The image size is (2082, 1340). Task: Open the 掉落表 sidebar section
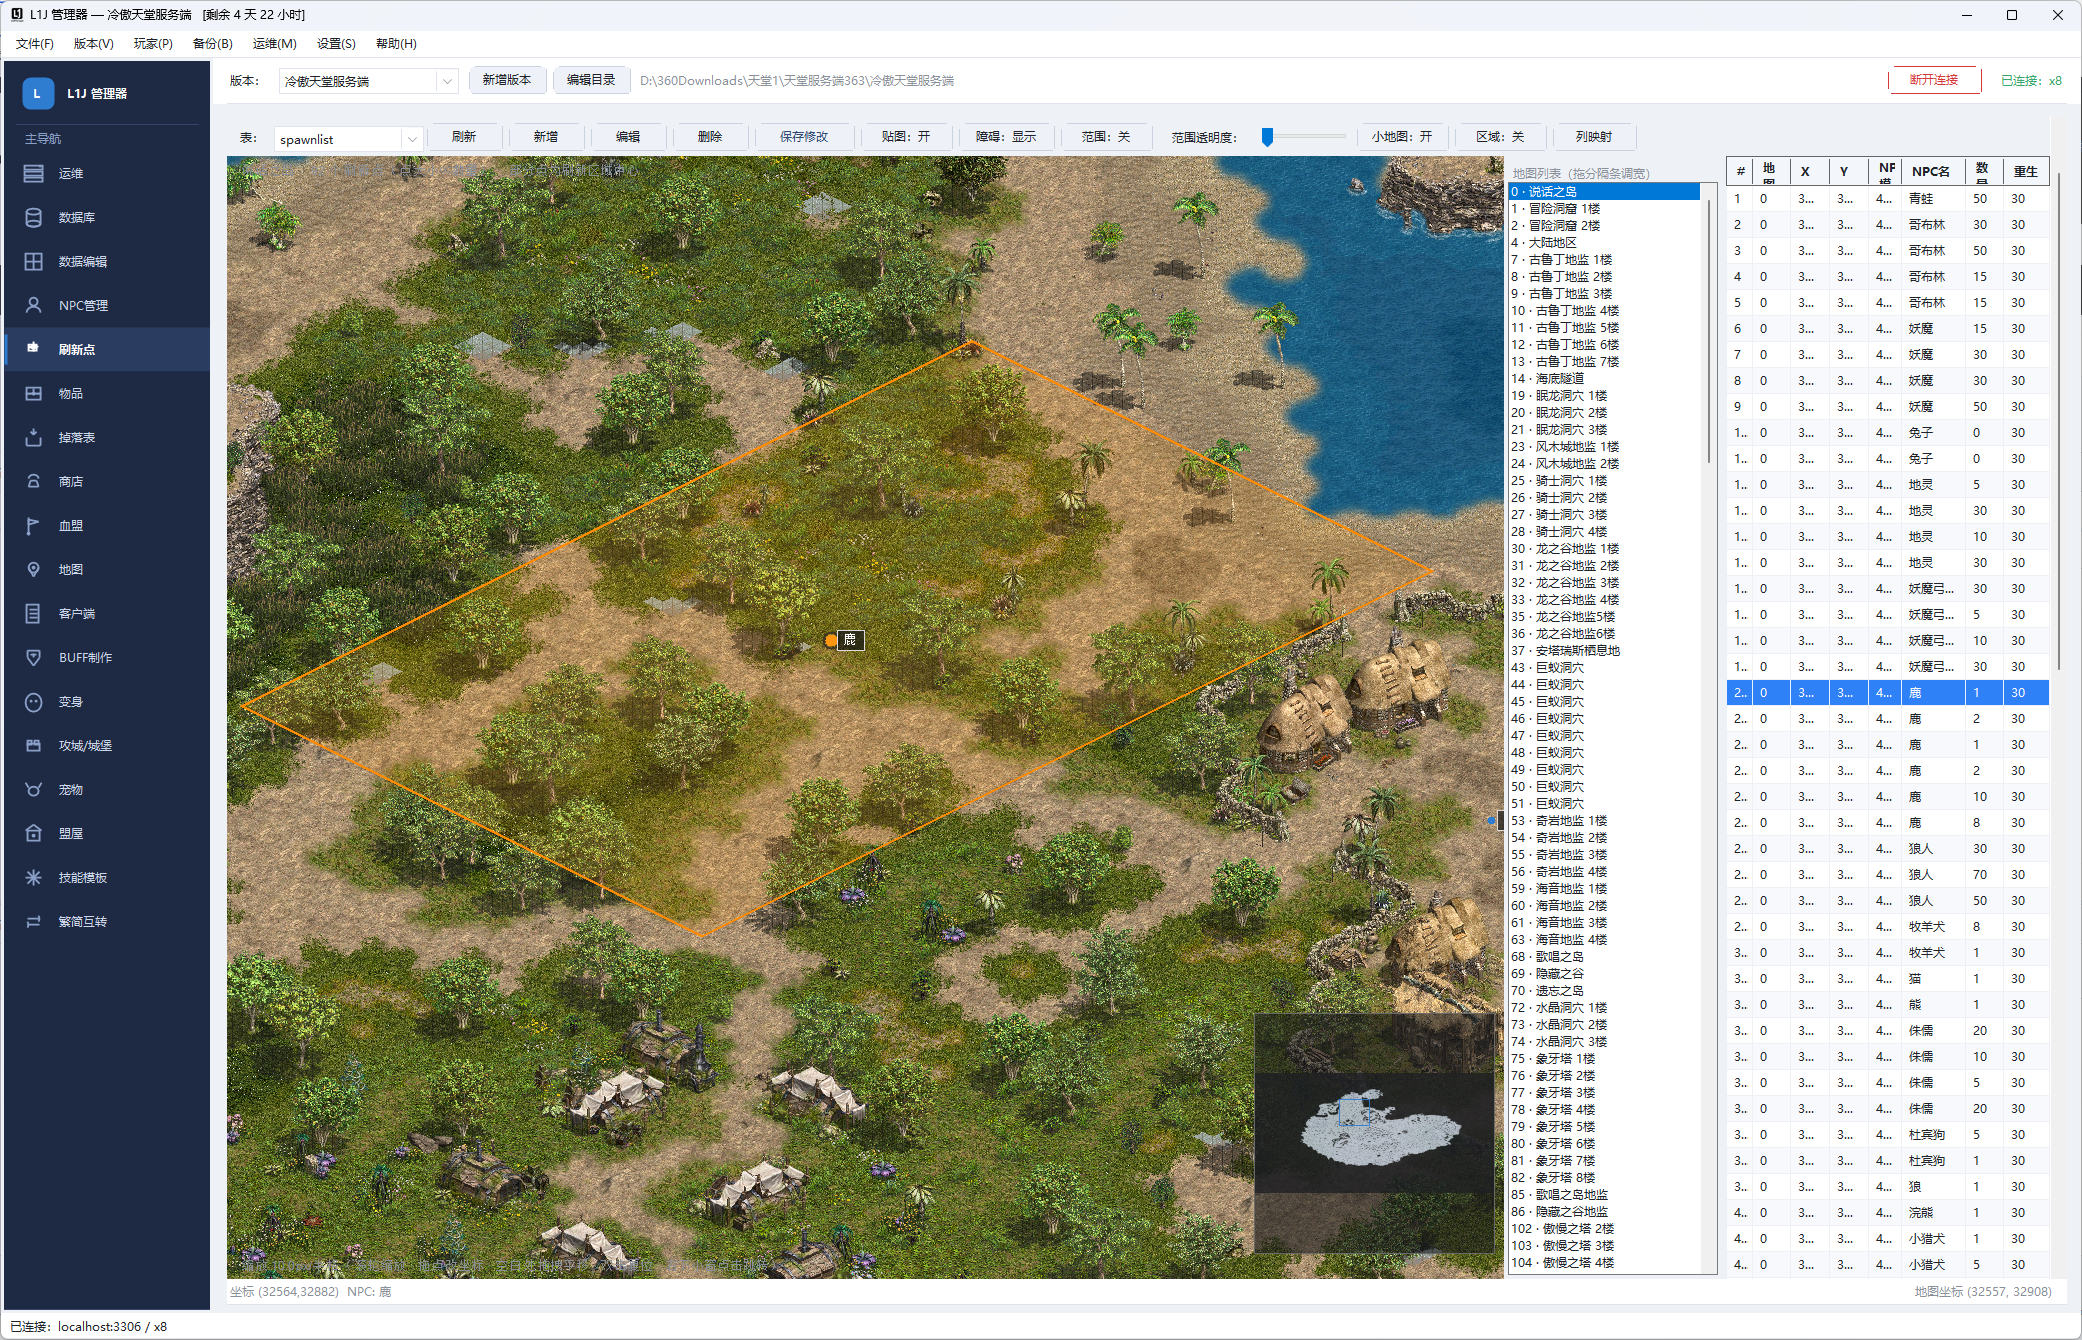(x=107, y=438)
